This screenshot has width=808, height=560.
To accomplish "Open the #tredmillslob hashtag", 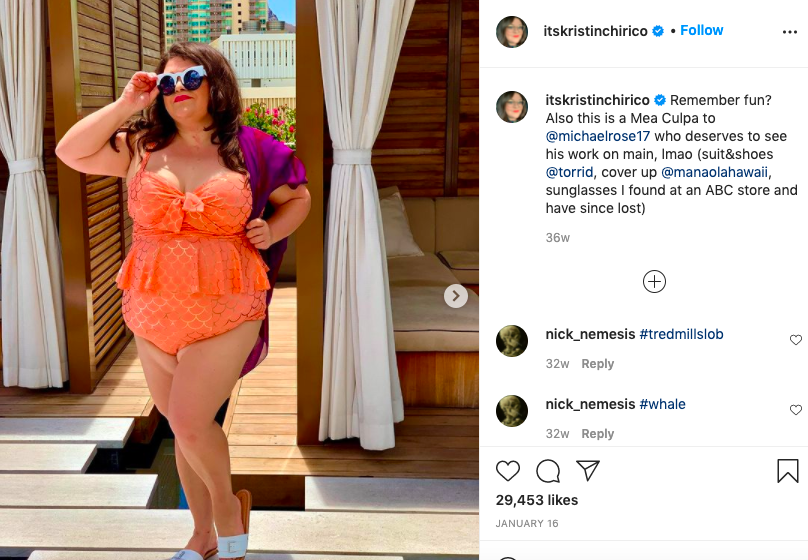I will click(x=681, y=334).
